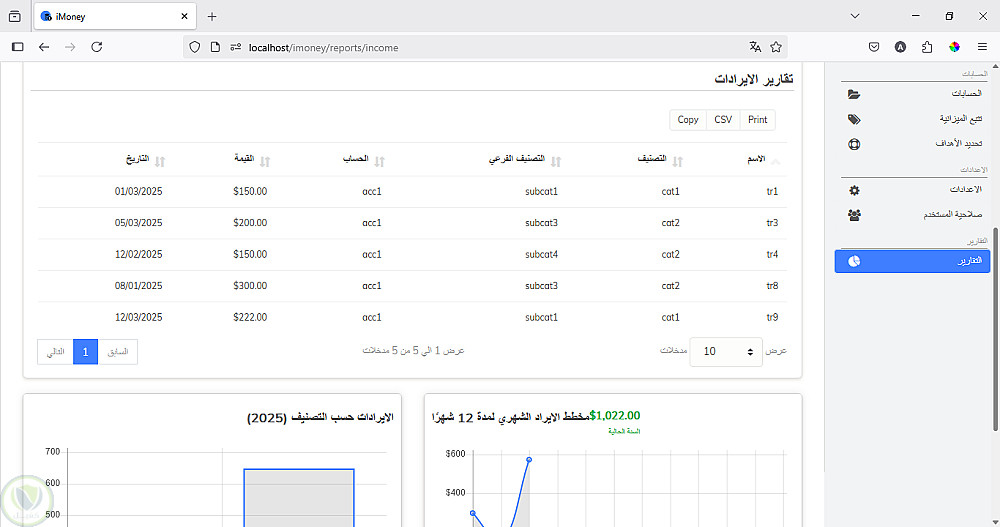Image resolution: width=1000 pixels, height=527 pixels.
Task: Go back with the browser back arrow
Action: click(44, 47)
